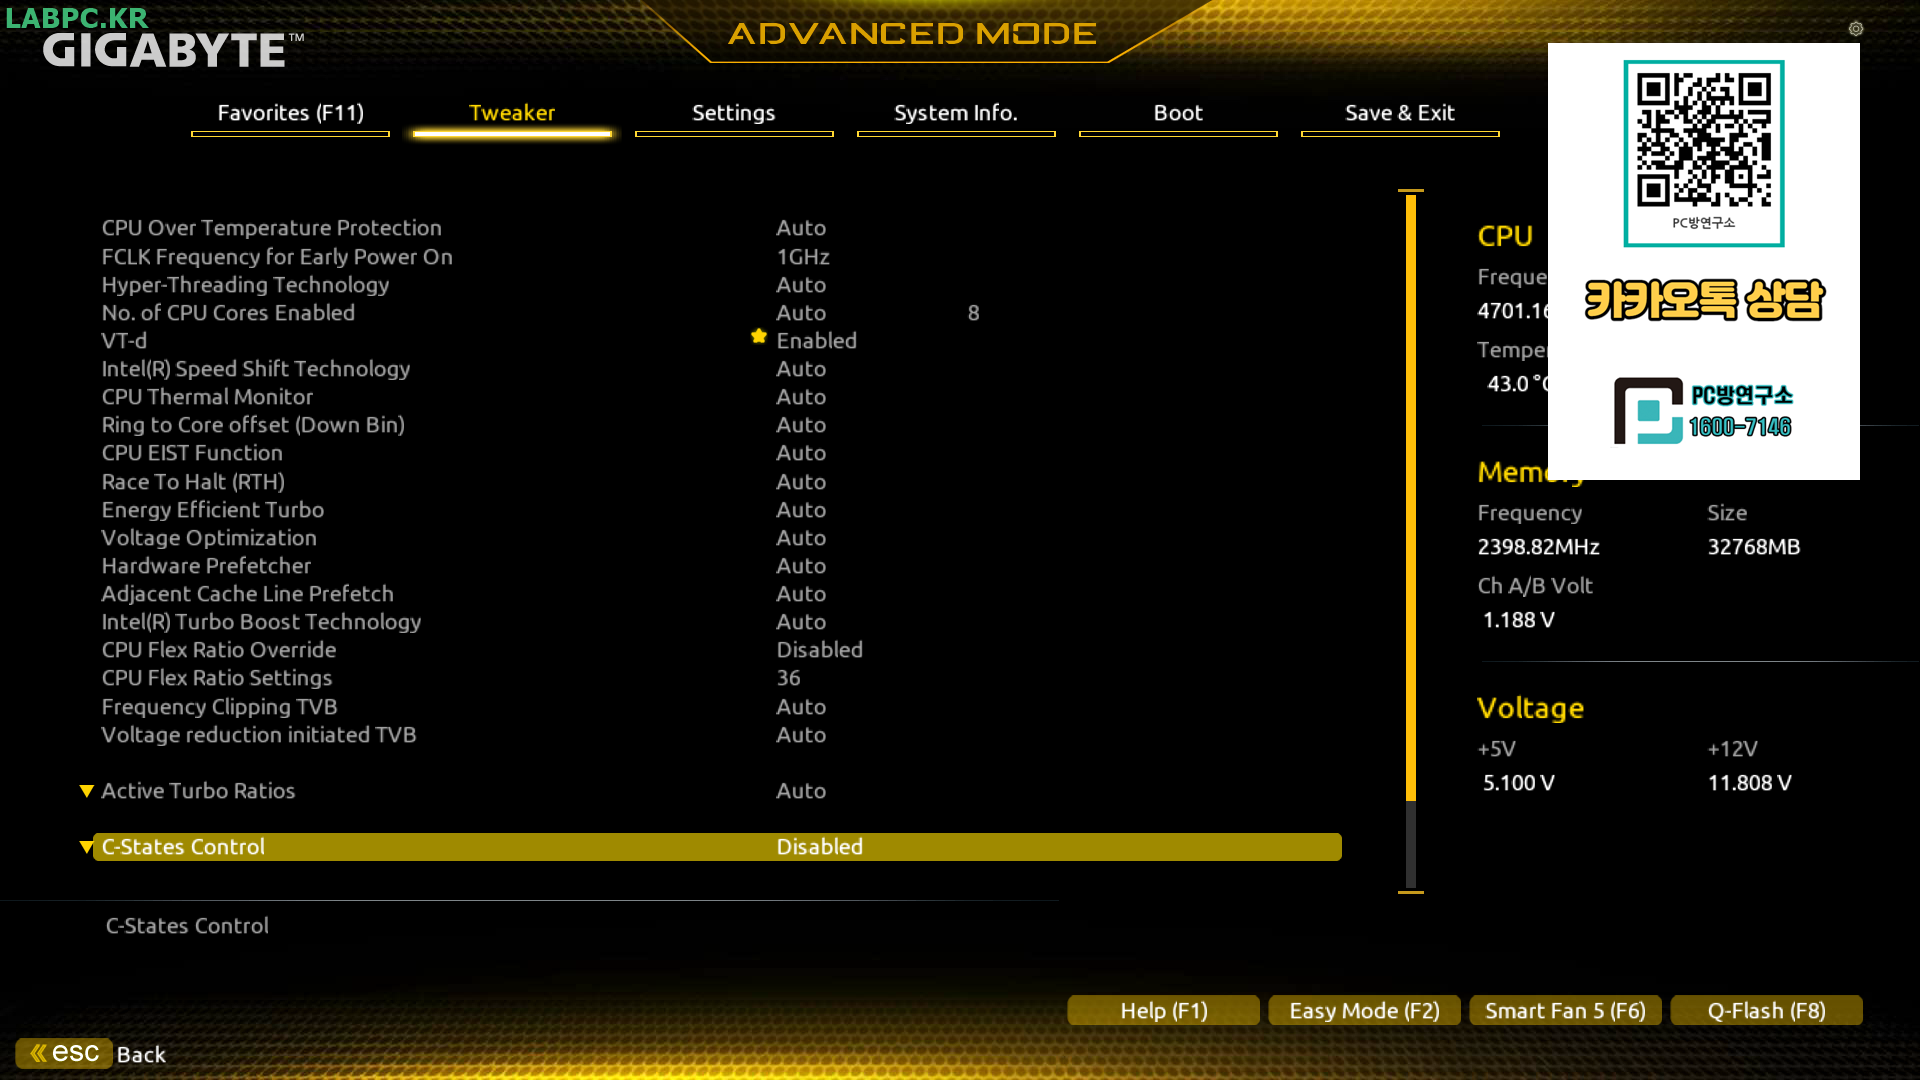Open Smart Fan 5 (F6)
Screen dimensions: 1920x1080
click(x=1564, y=1011)
